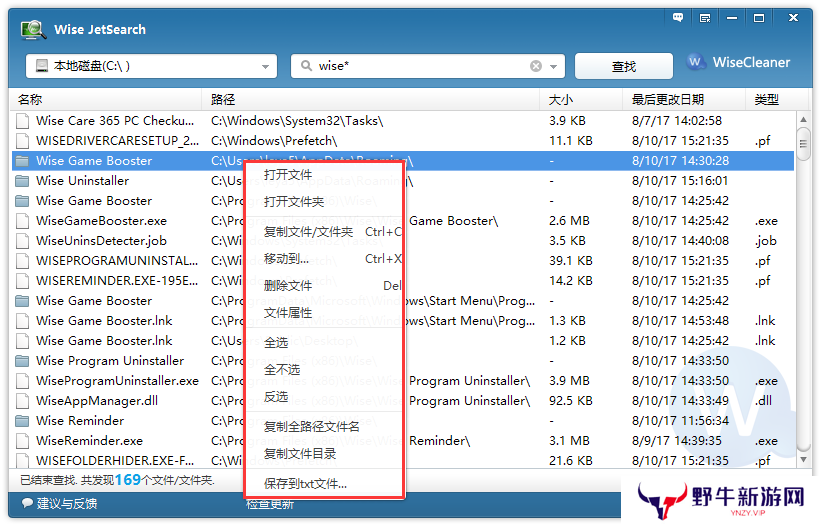This screenshot has width=821, height=526.
Task: Open the drive selection dropdown 本地磁盘(C:\)
Action: coord(151,66)
